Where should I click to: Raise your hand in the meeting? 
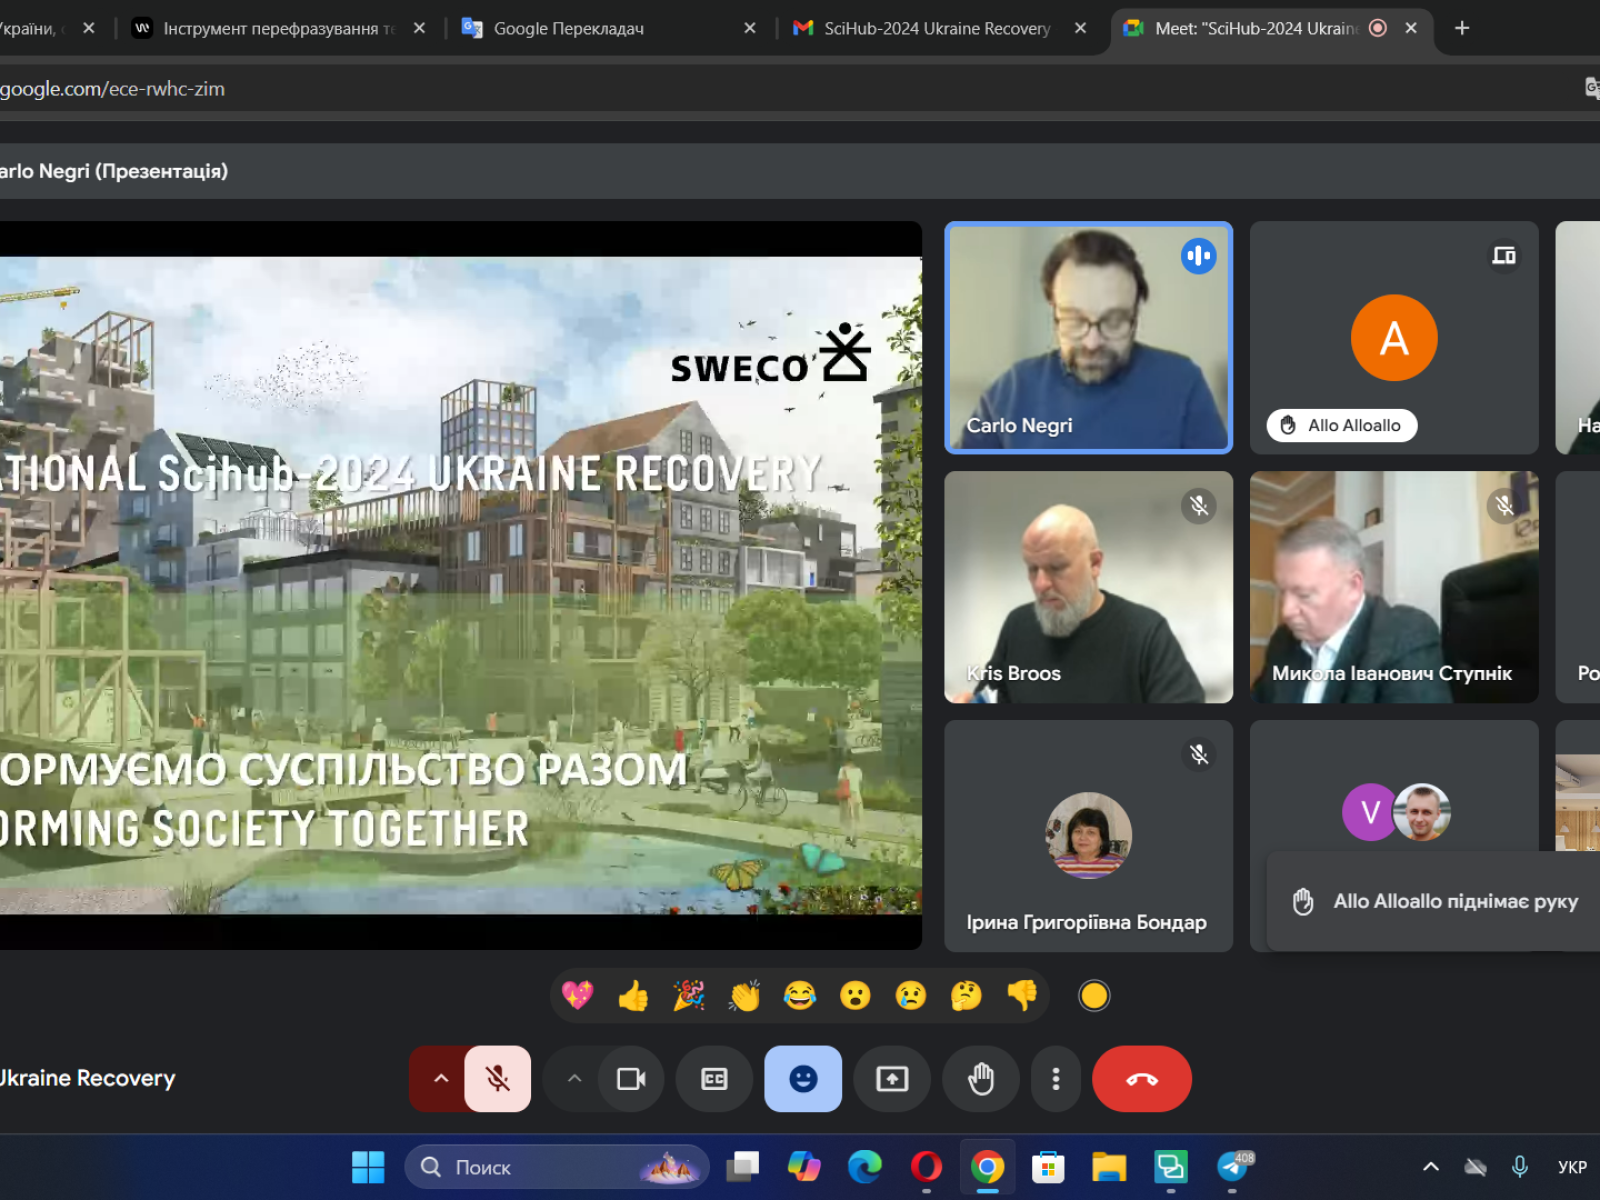click(x=981, y=1079)
